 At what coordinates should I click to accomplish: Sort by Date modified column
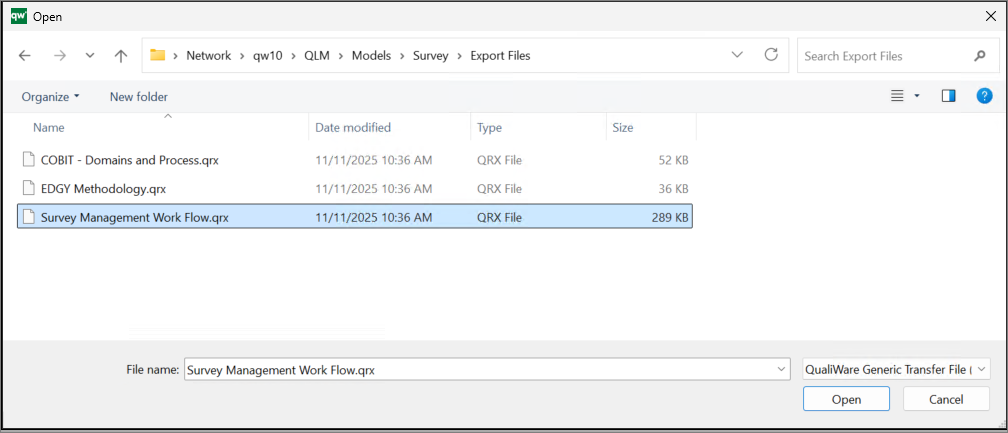click(353, 128)
